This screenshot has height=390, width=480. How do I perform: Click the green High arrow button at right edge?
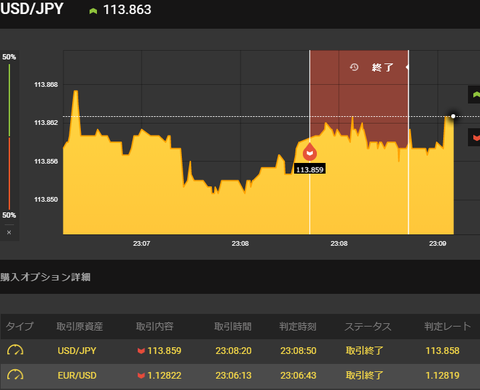click(x=474, y=95)
